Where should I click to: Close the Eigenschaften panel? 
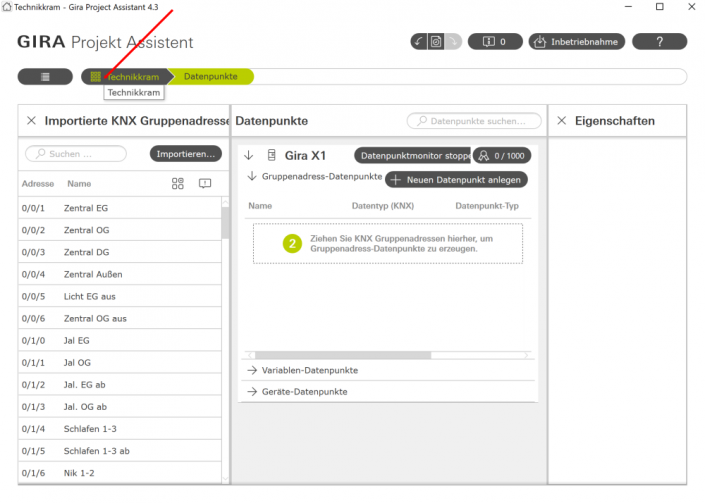coord(562,120)
